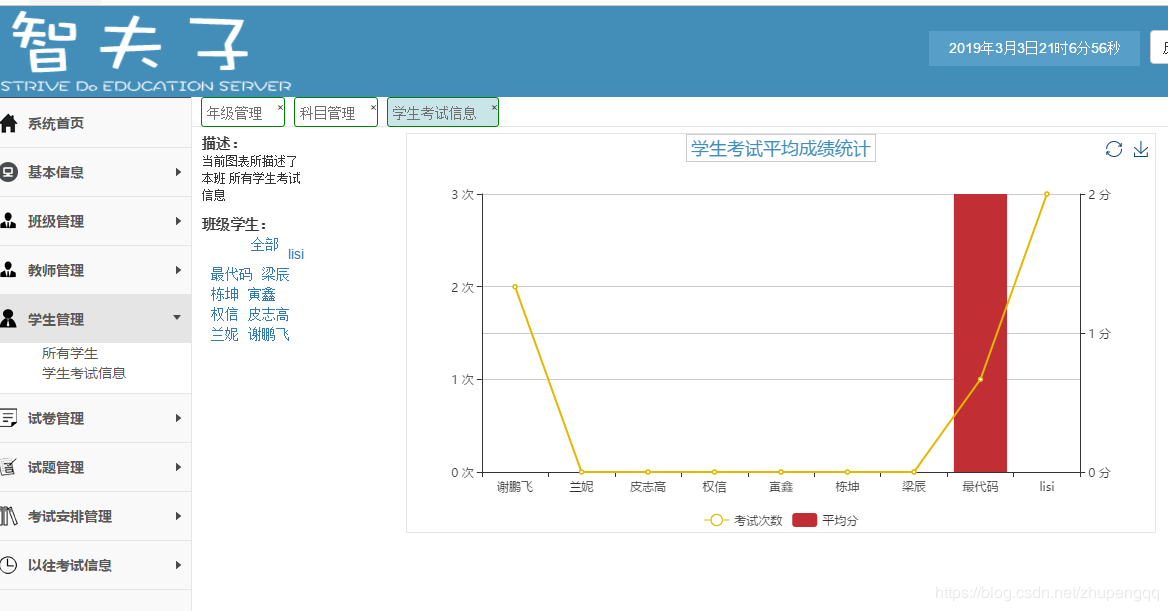
Task: Click the 考试安排管理 books icon
Action: coord(9,516)
